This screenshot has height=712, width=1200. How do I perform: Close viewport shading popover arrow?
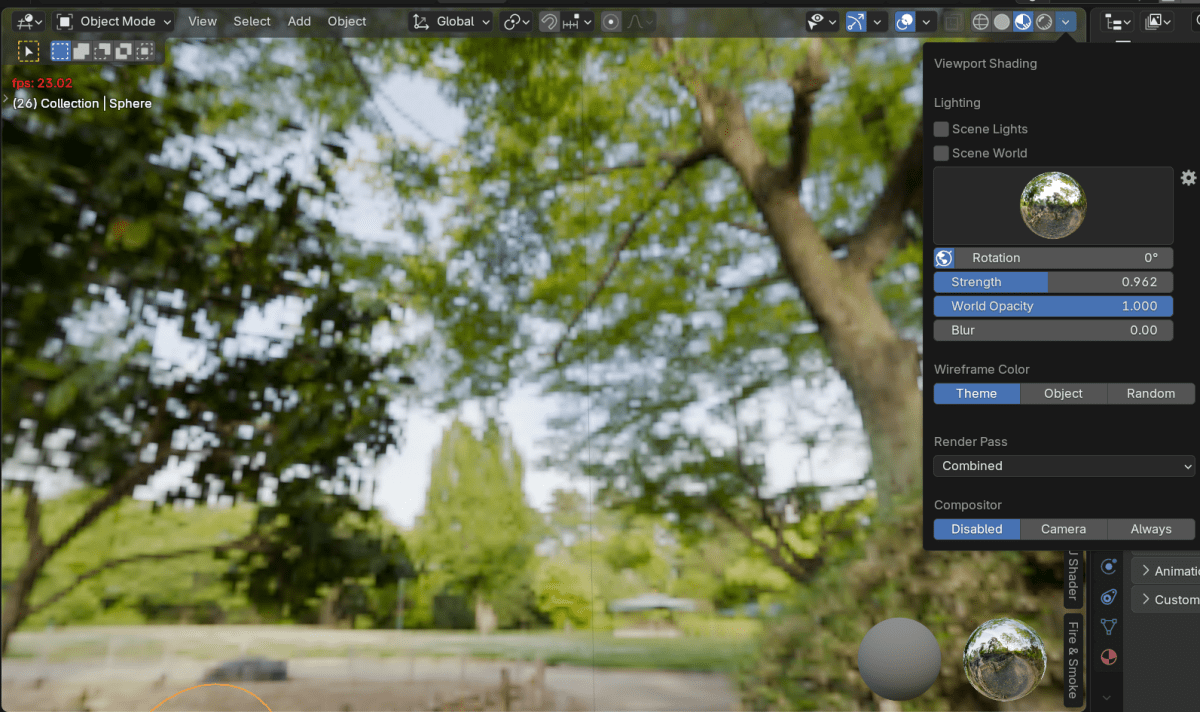click(1066, 21)
